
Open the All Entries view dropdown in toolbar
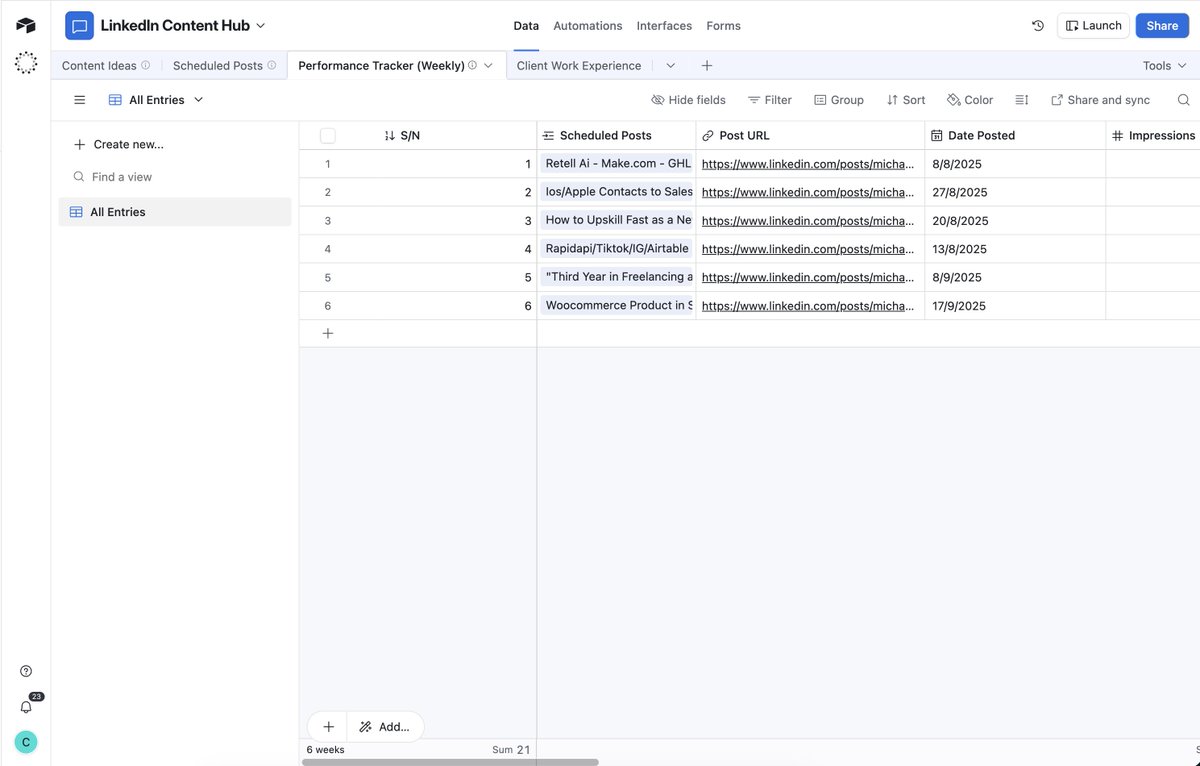click(156, 100)
